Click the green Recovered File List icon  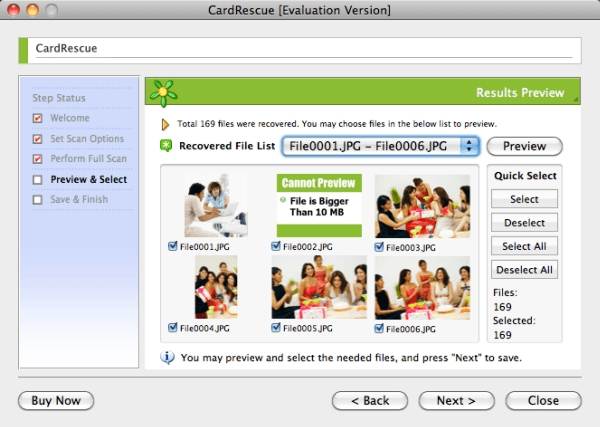(166, 145)
